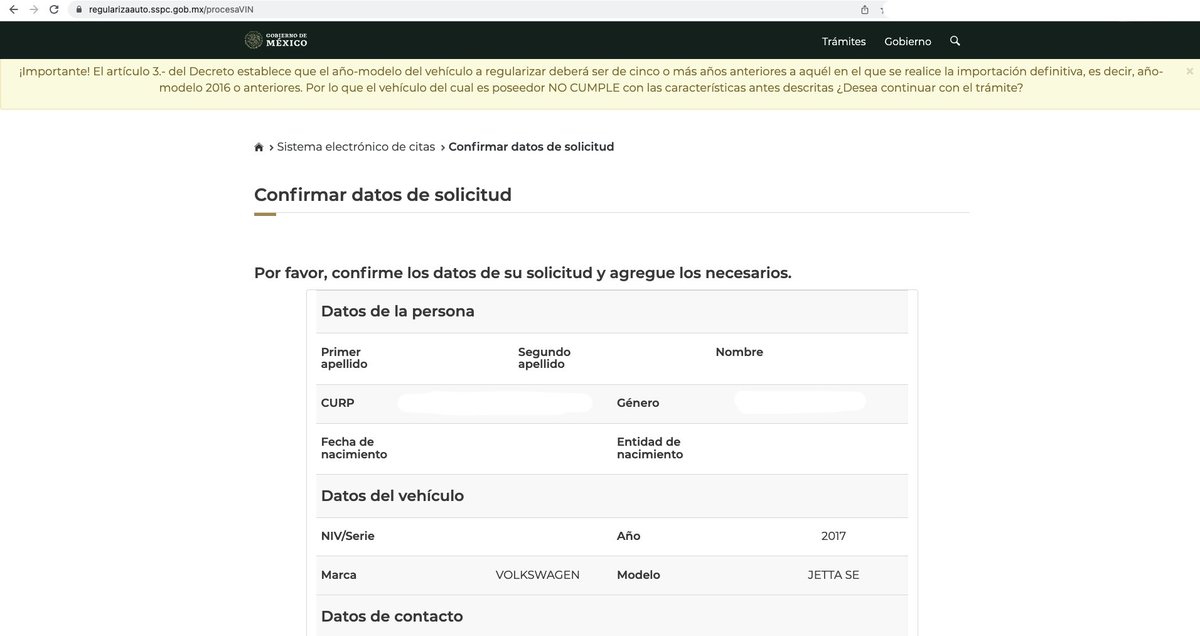
Task: Click the Nombre label
Action: pyautogui.click(x=739, y=352)
